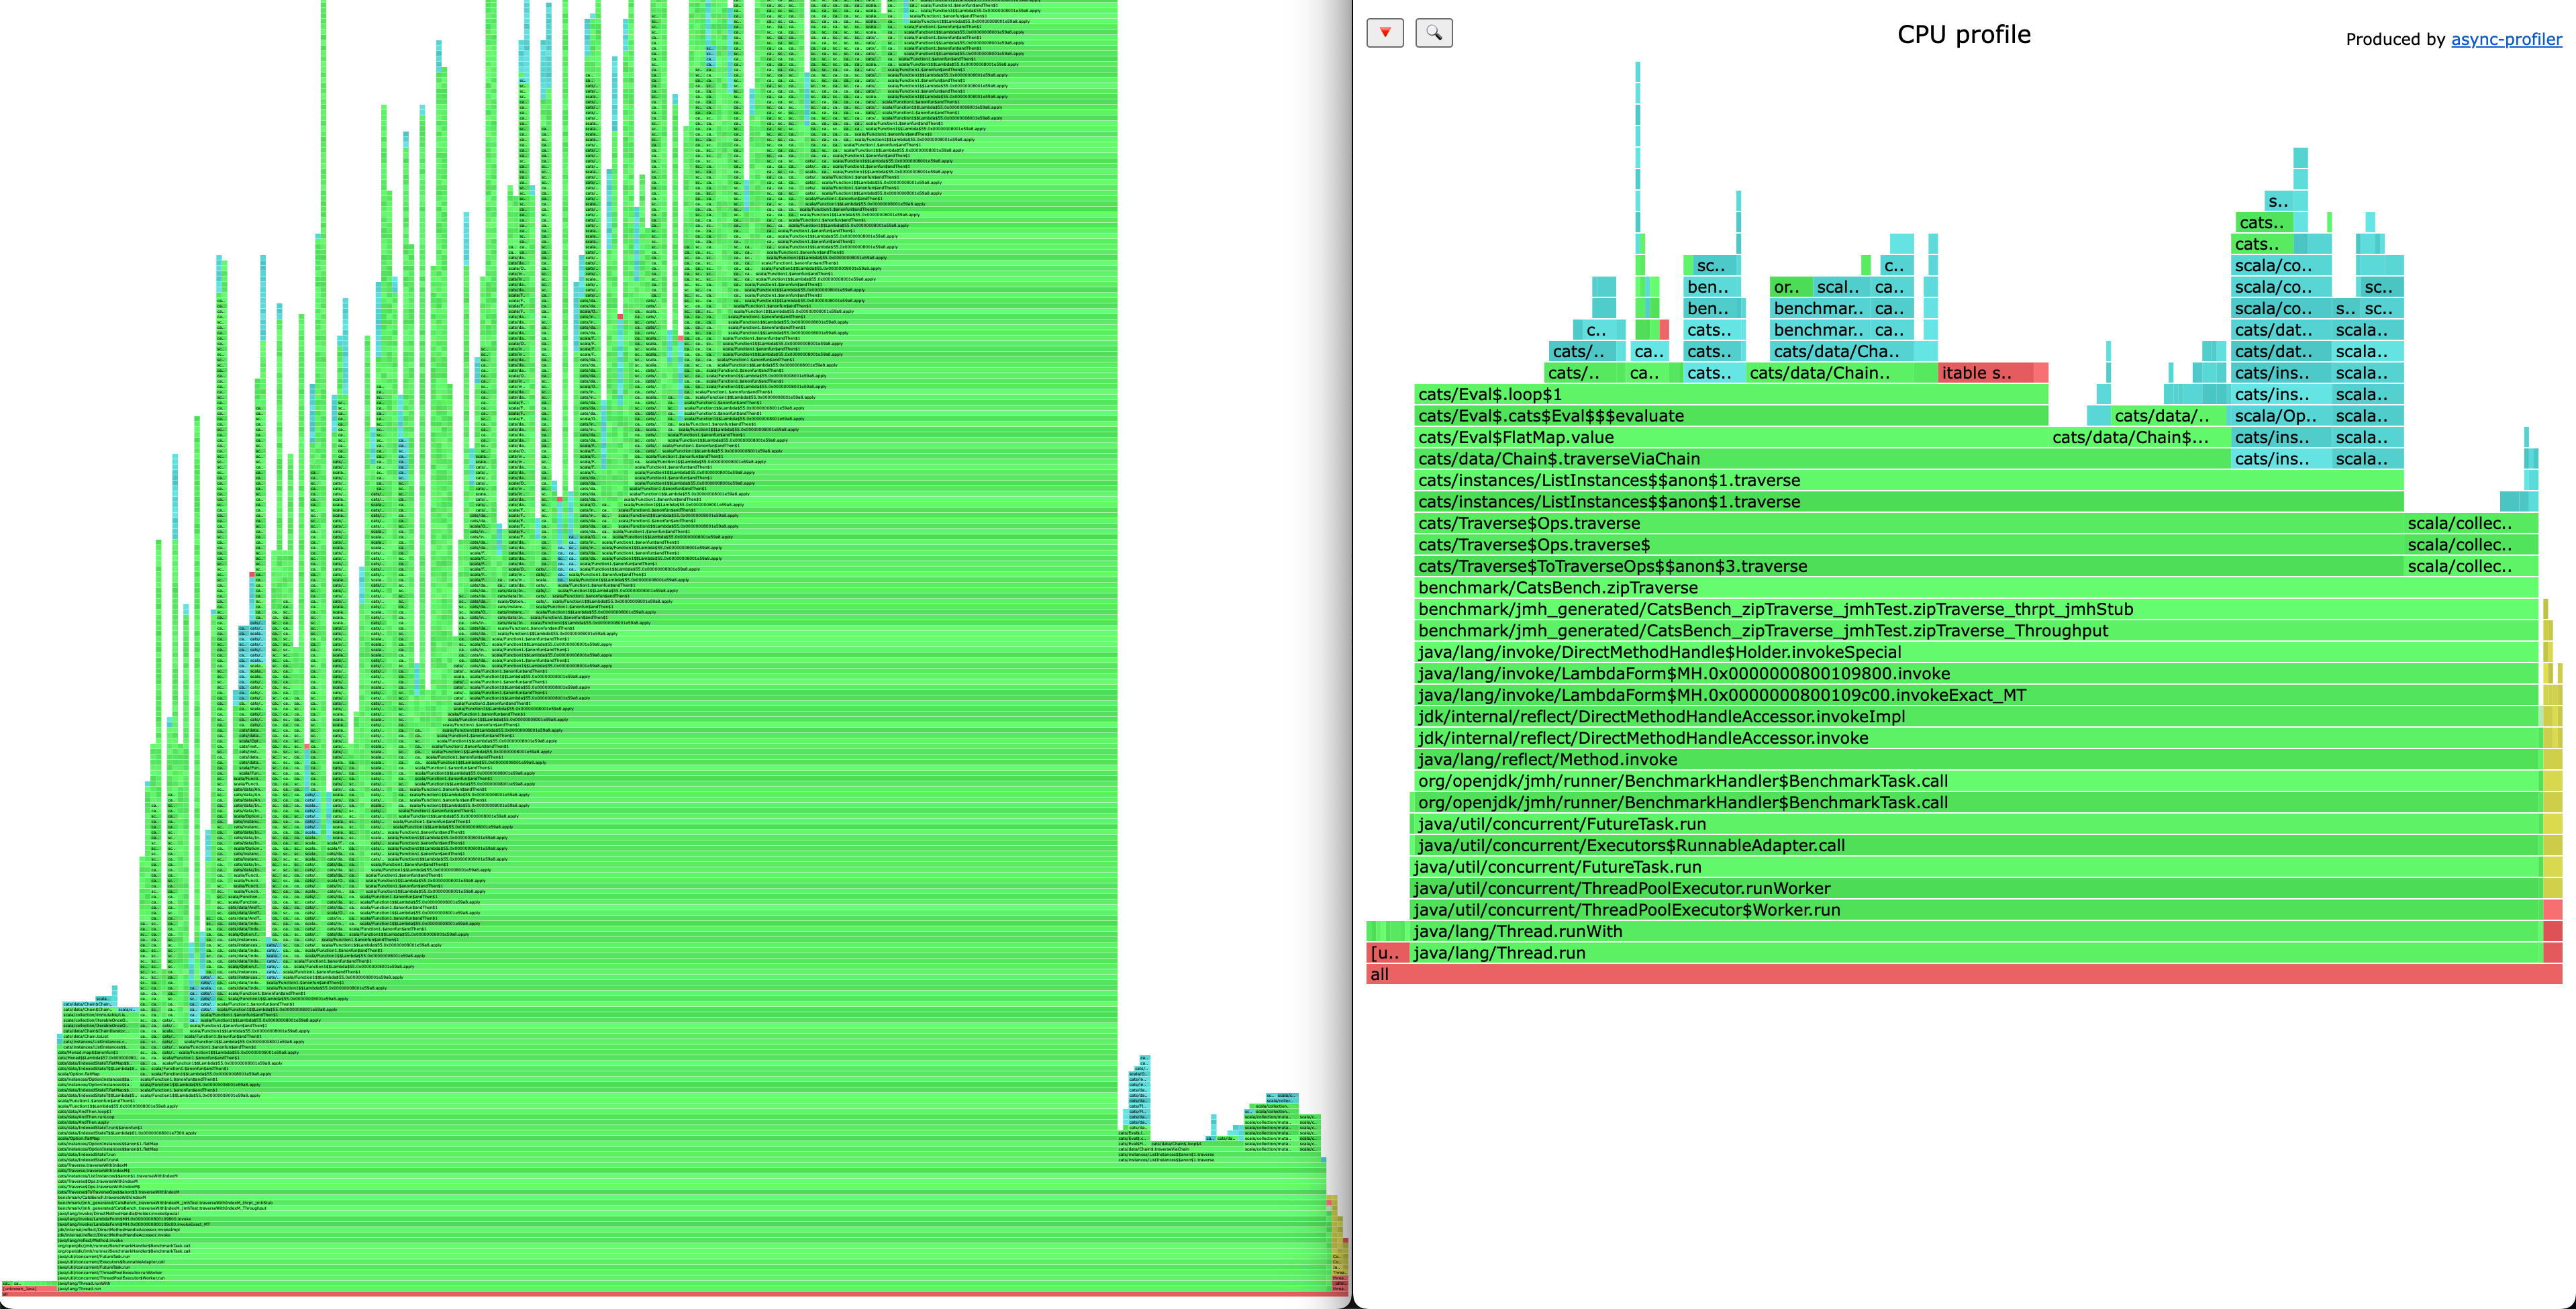Click scala/Option.flatMap frame in left graph

click(587, 1139)
